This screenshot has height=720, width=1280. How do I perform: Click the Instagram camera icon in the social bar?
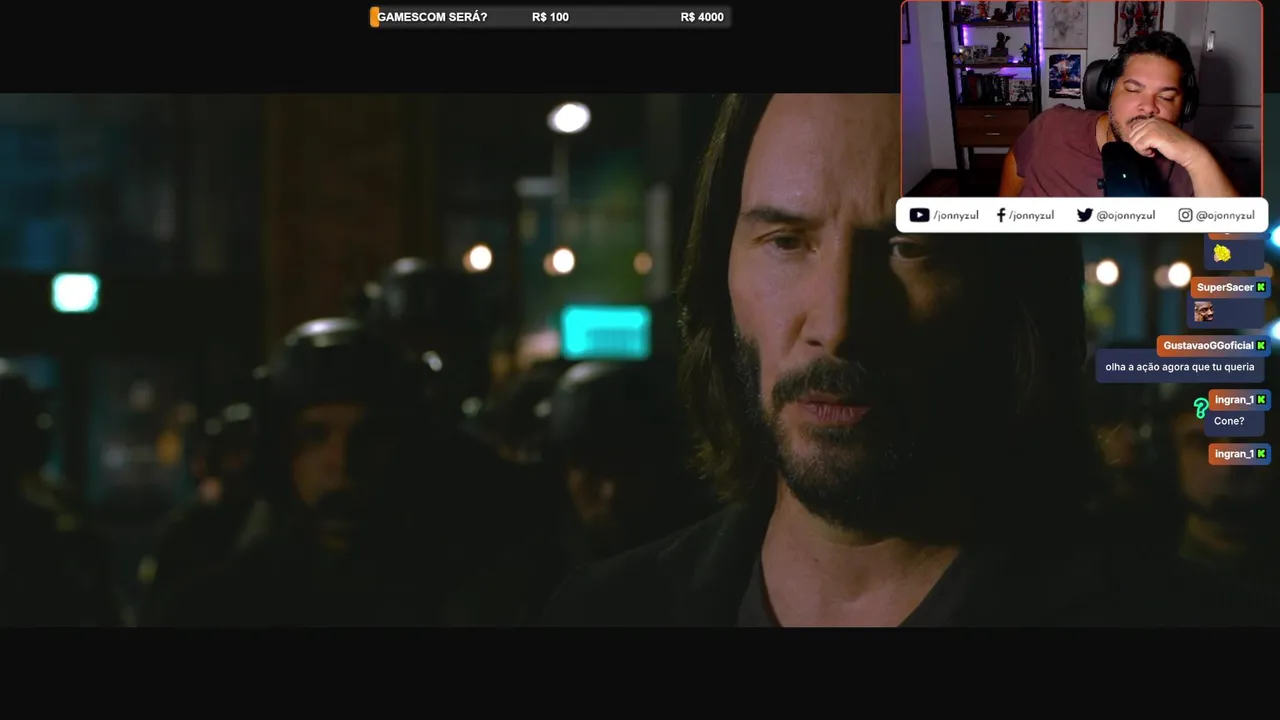click(1185, 215)
